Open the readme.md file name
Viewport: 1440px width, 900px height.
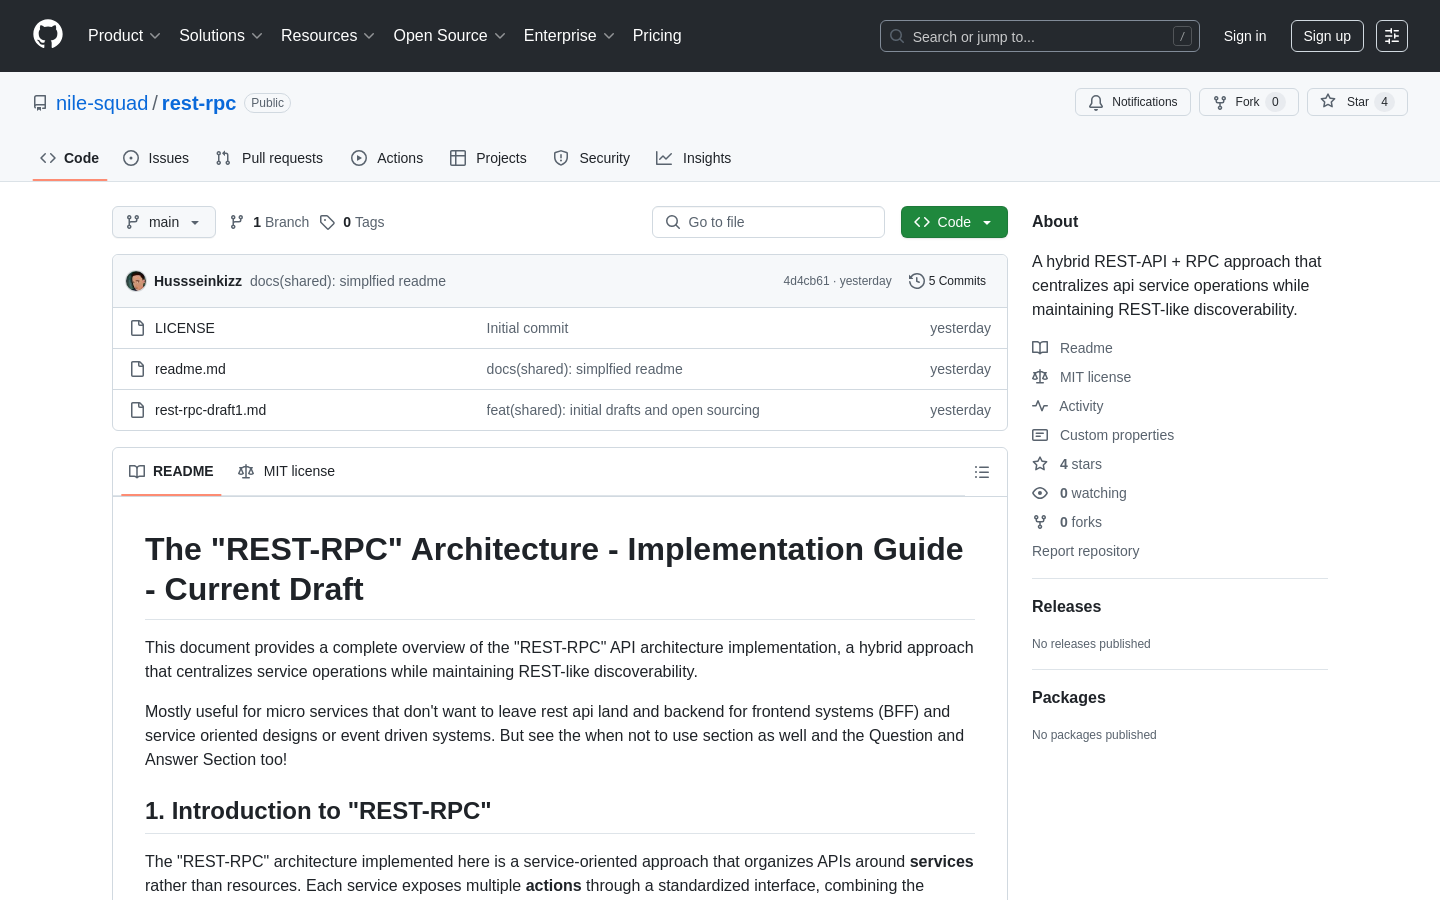point(190,369)
